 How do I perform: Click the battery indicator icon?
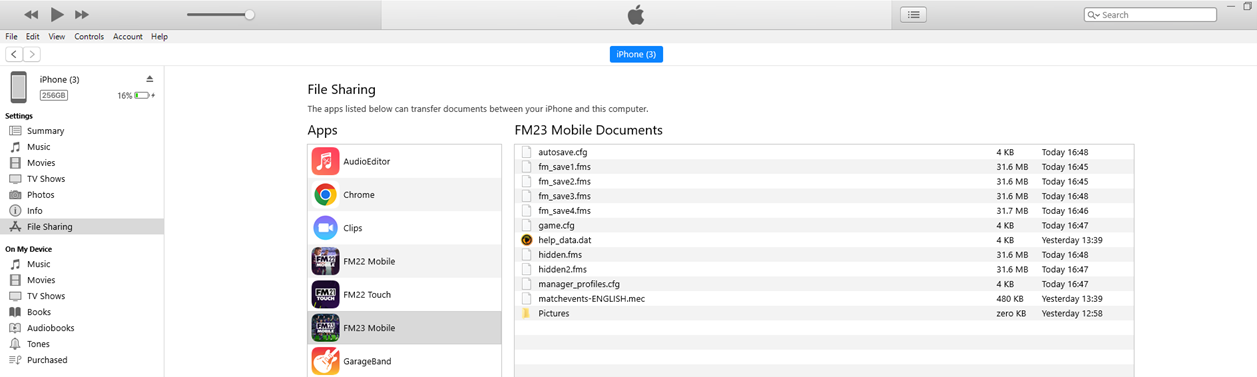(142, 96)
